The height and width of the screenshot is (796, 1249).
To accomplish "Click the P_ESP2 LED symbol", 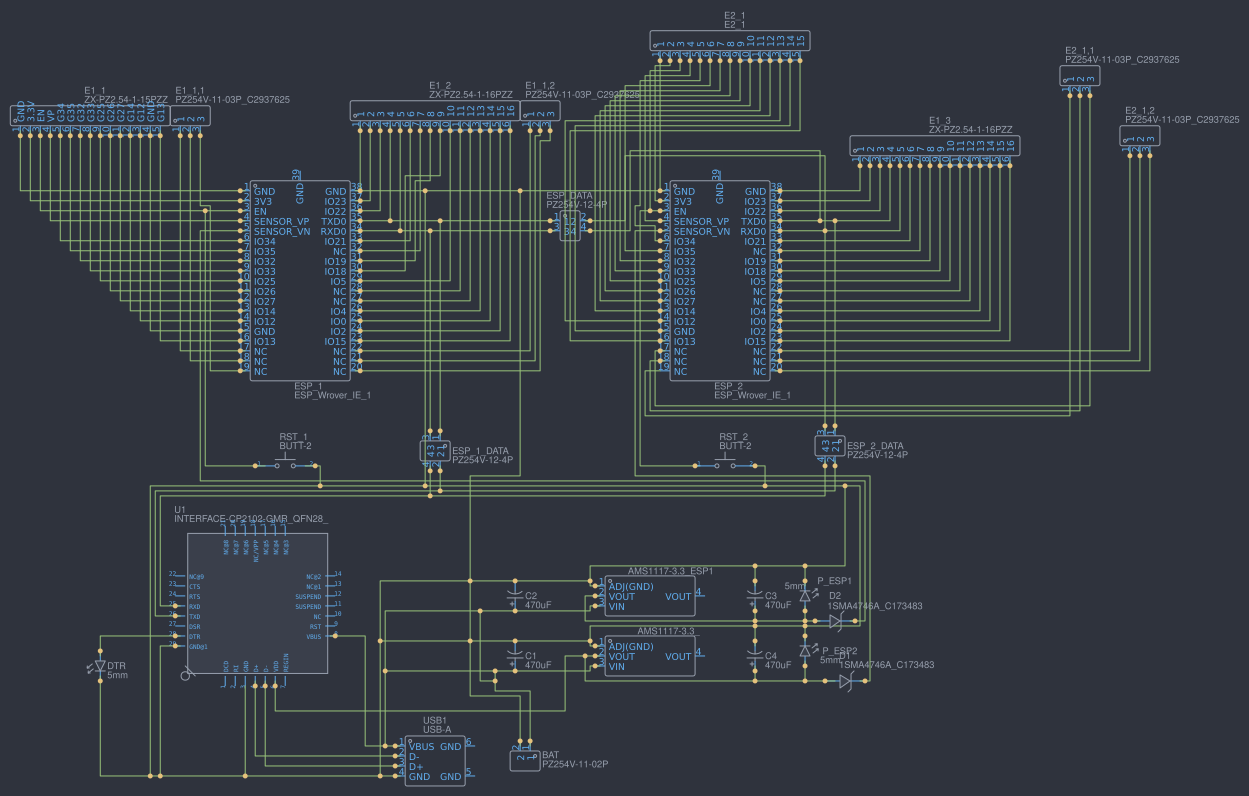I will point(806,650).
